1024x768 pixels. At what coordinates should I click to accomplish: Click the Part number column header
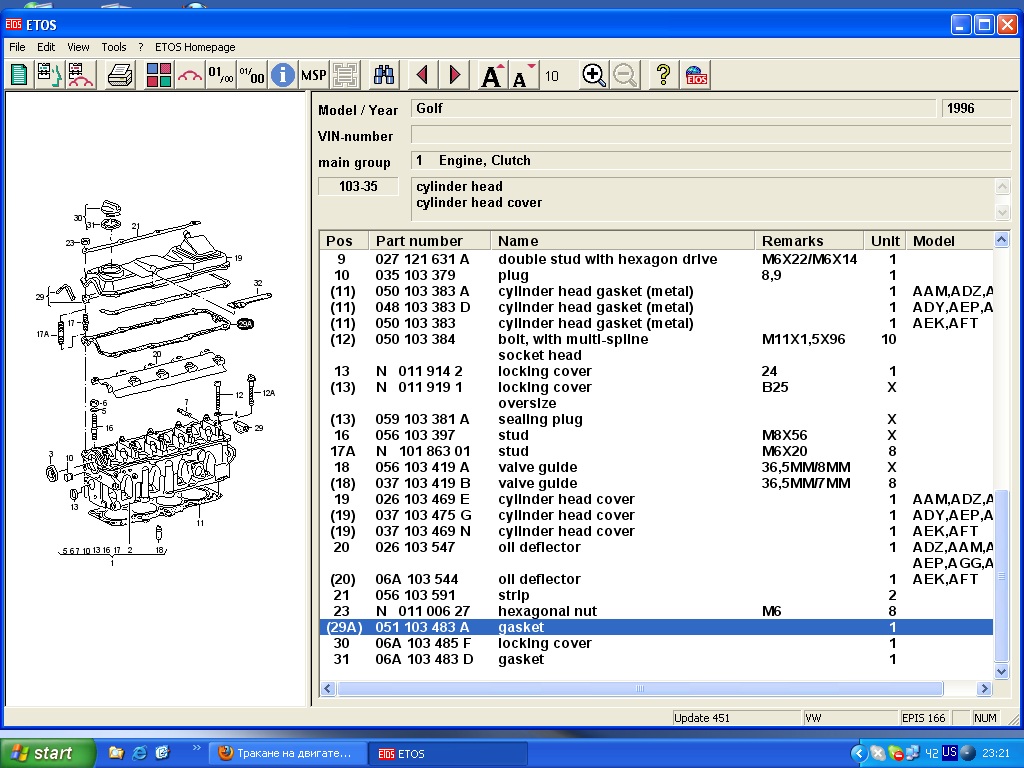pyautogui.click(x=419, y=241)
